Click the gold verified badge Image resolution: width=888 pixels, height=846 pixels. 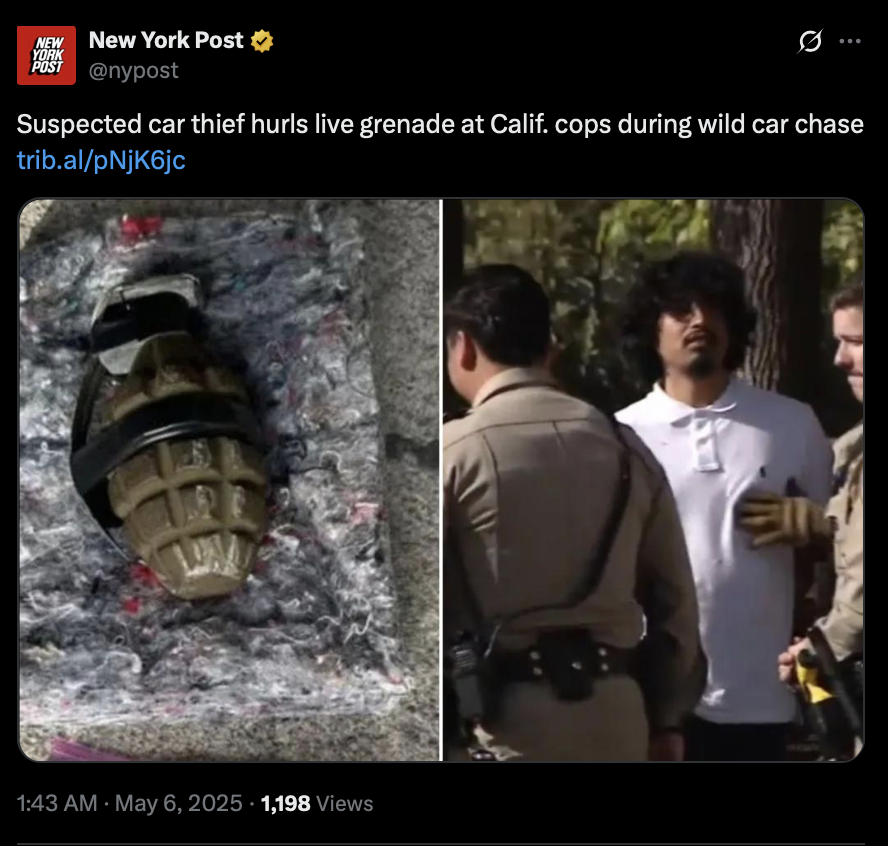(x=262, y=41)
